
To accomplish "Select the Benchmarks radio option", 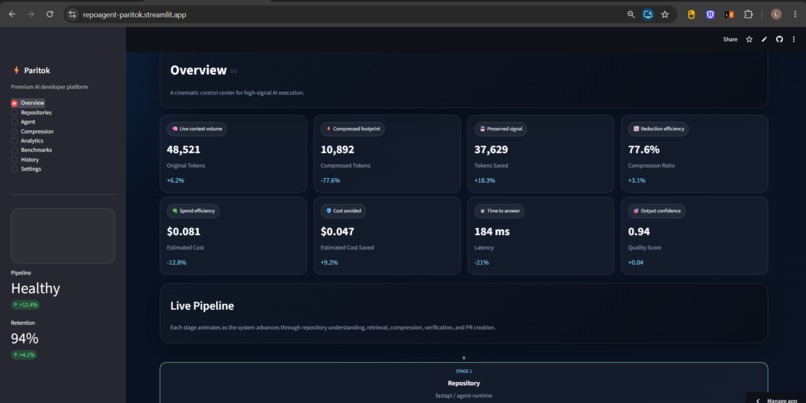I will (31, 150).
